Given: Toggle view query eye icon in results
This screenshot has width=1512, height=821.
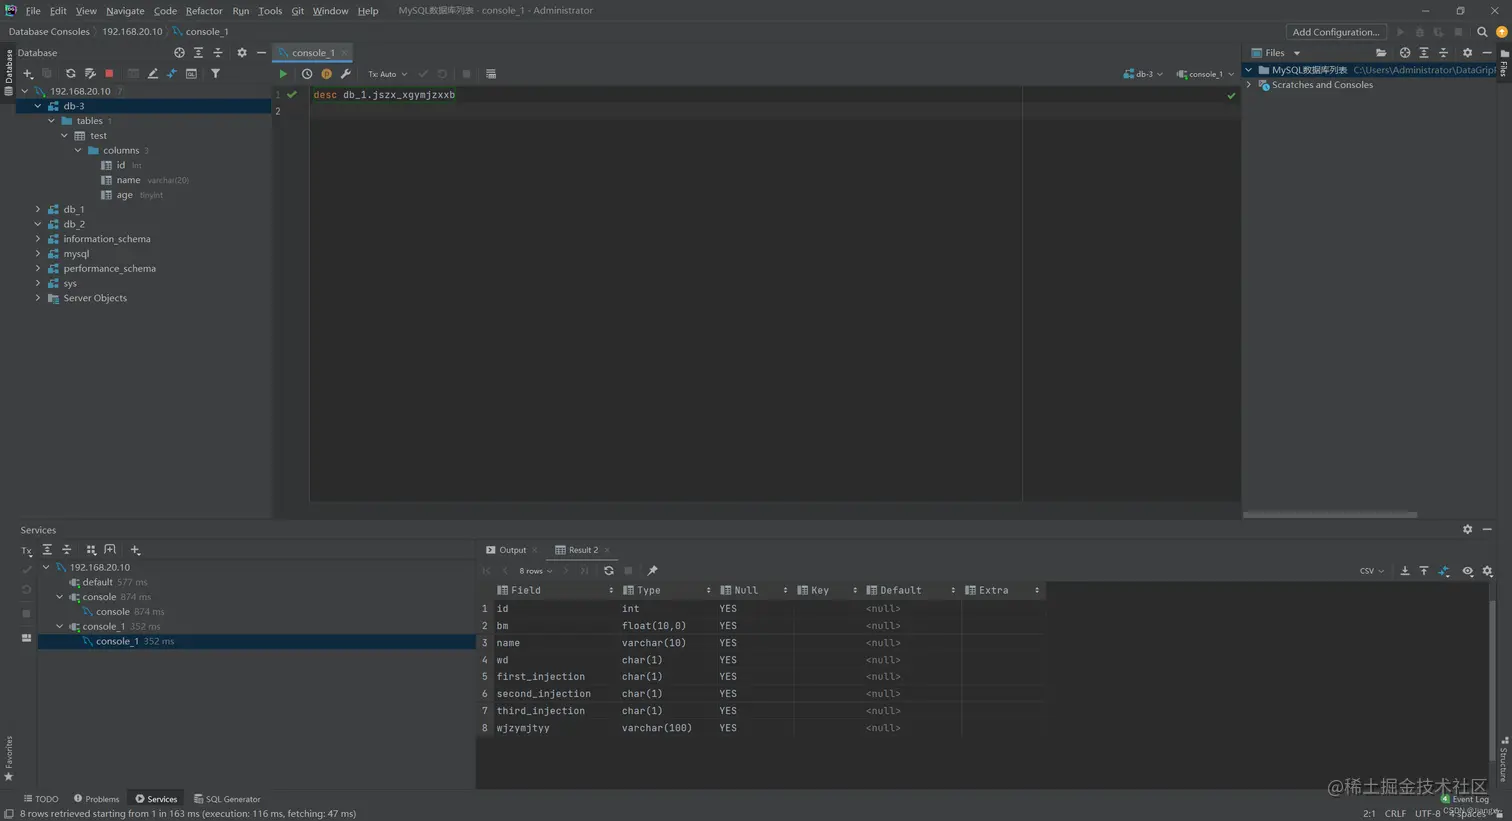Looking at the screenshot, I should click(1468, 571).
